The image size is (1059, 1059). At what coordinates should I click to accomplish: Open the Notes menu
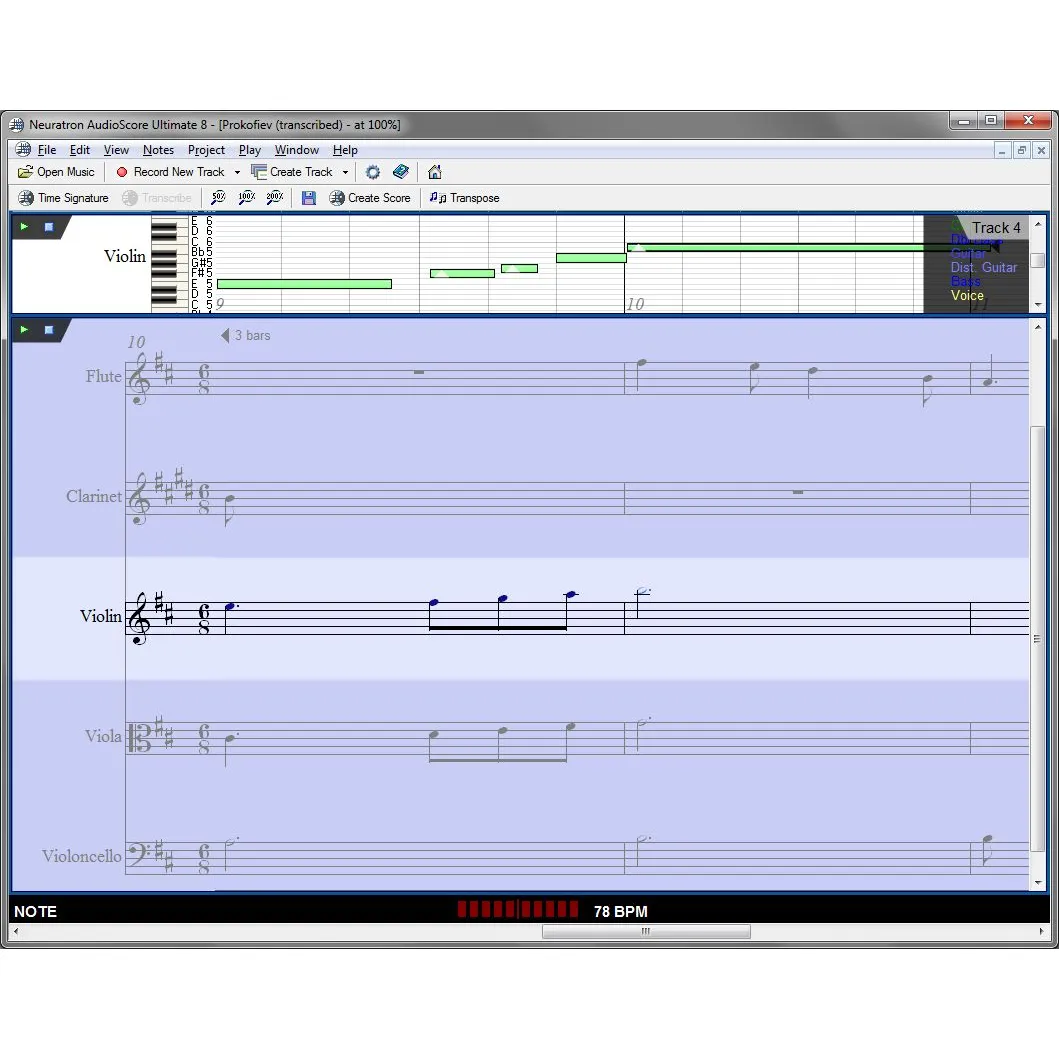tap(158, 150)
